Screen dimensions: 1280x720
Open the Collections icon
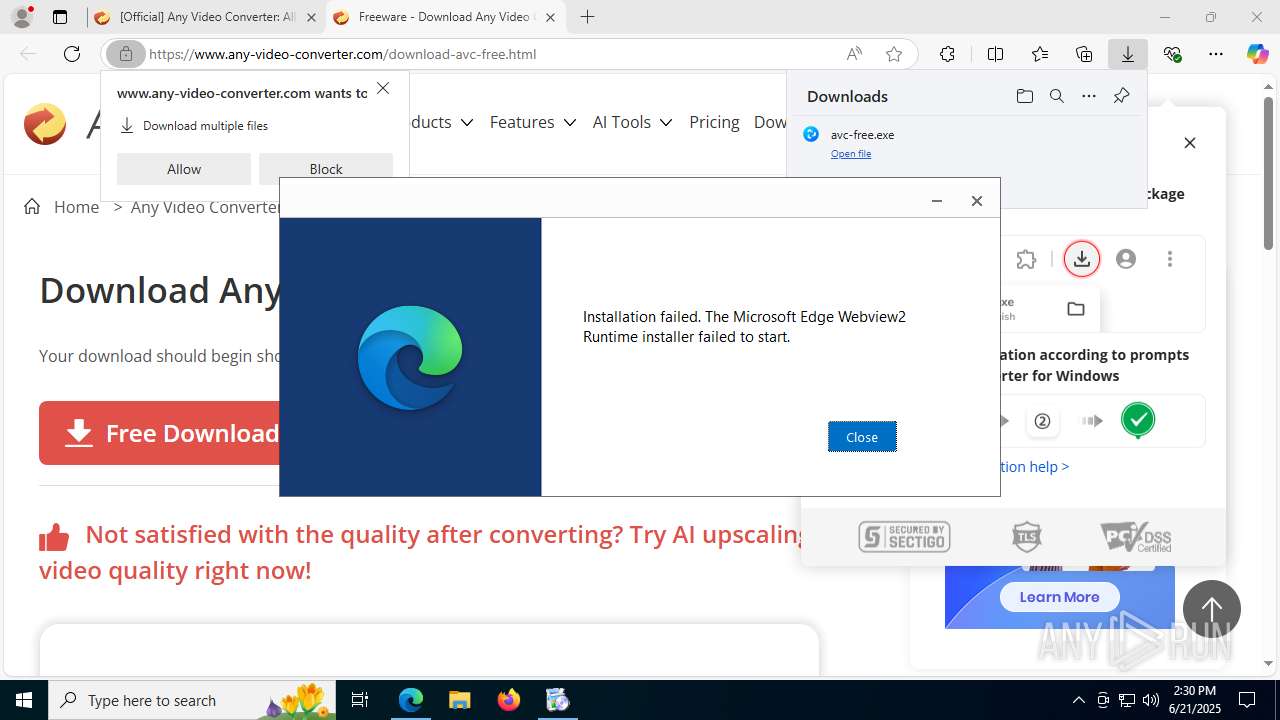(x=1084, y=54)
